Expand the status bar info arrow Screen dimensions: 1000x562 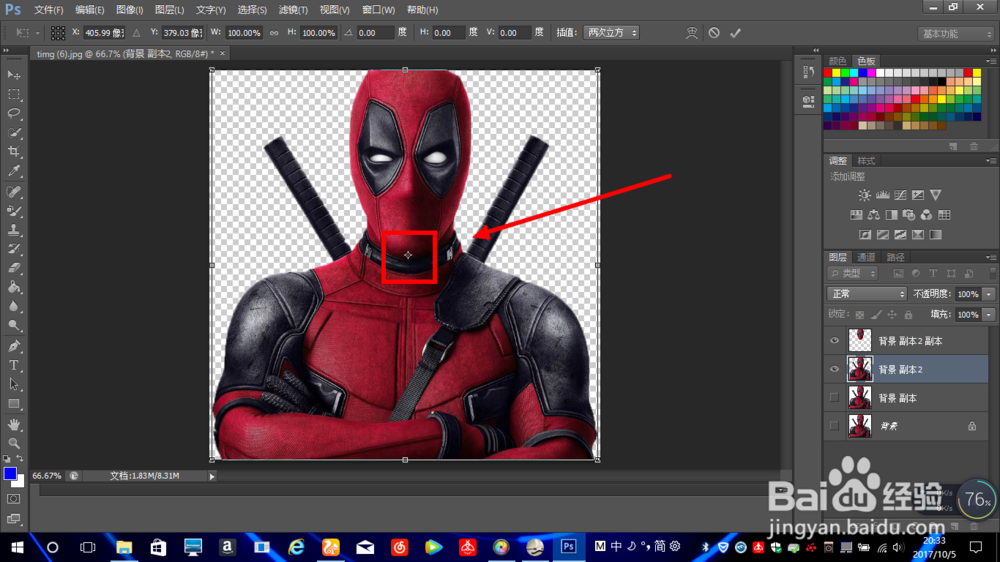[x=212, y=476]
